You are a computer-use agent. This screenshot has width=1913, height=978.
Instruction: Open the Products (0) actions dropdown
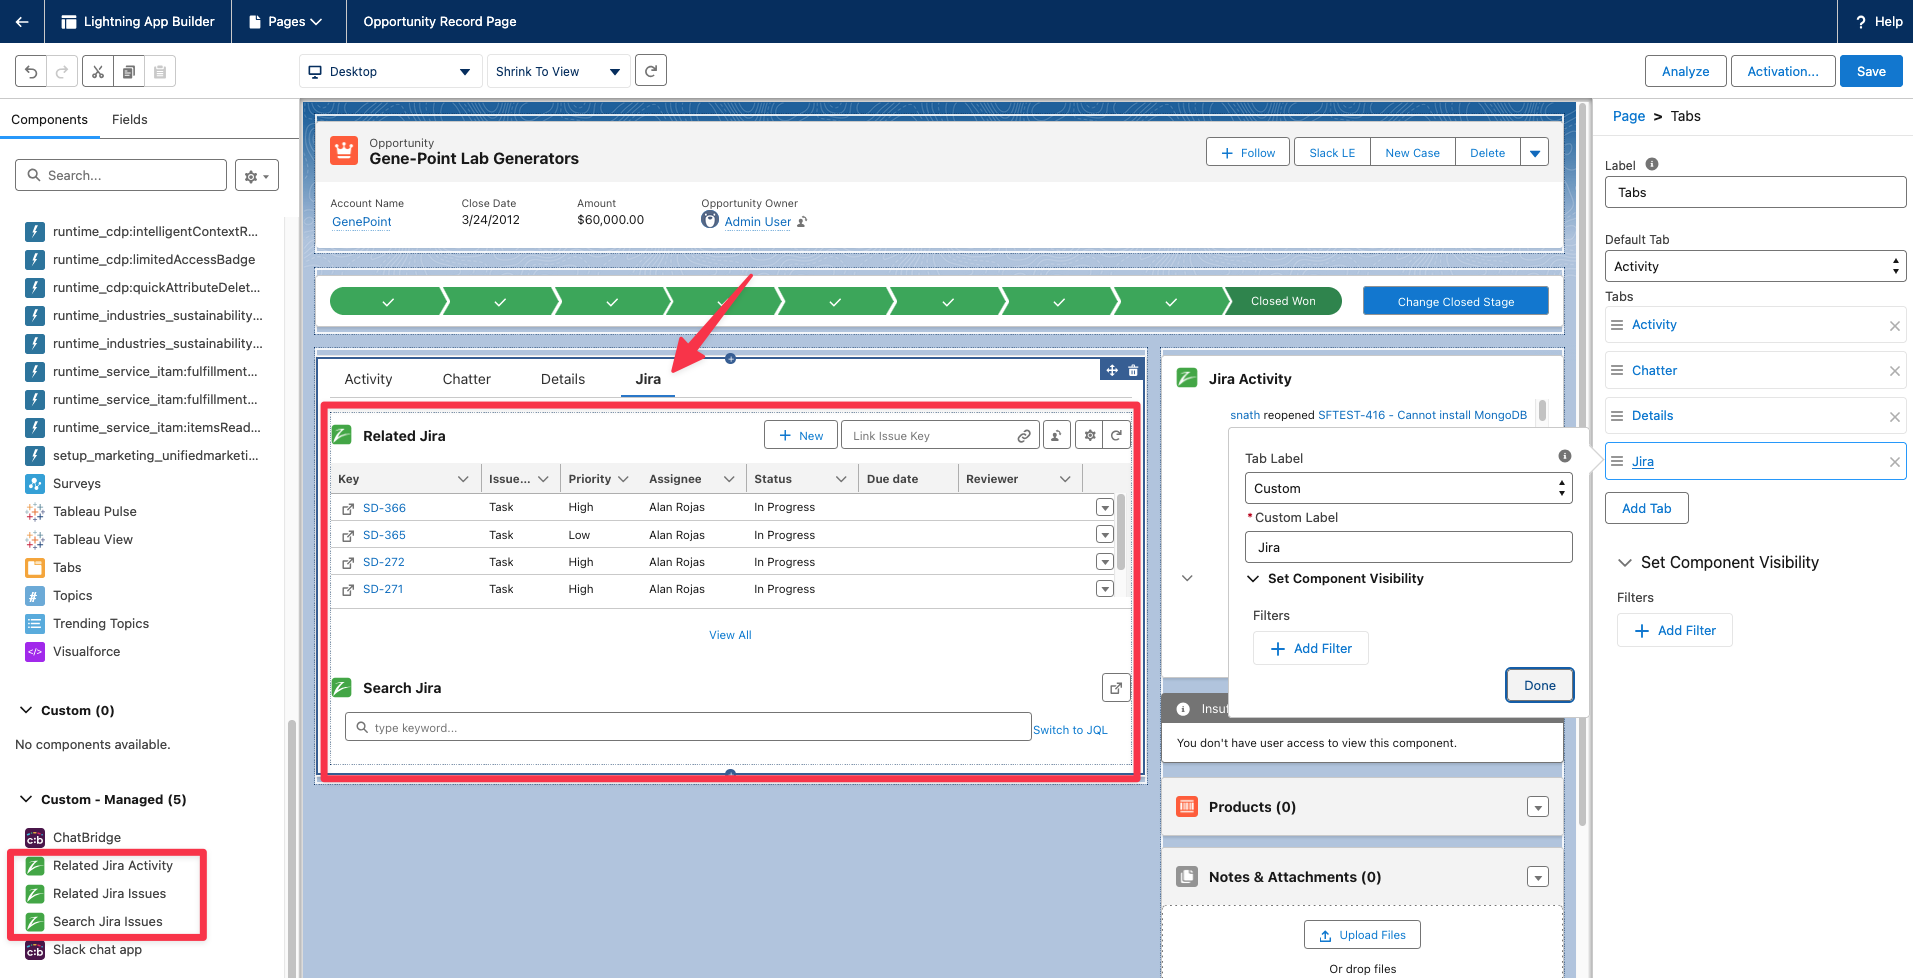coord(1538,807)
